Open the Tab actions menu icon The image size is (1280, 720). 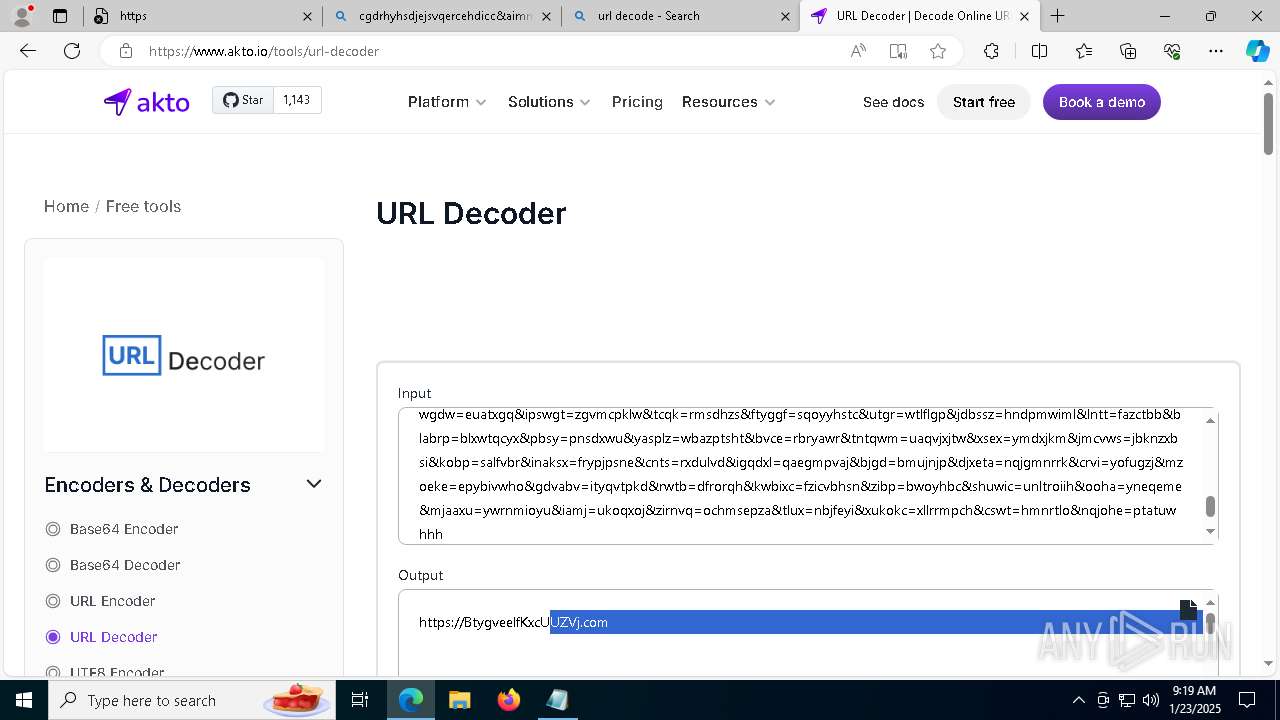(x=60, y=16)
